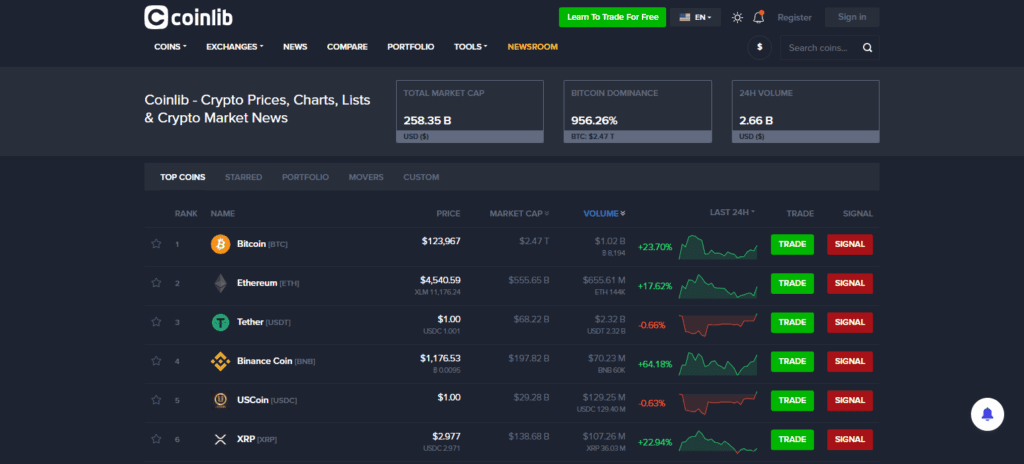Switch to the Movers tab
This screenshot has width=1024, height=464.
tap(366, 177)
